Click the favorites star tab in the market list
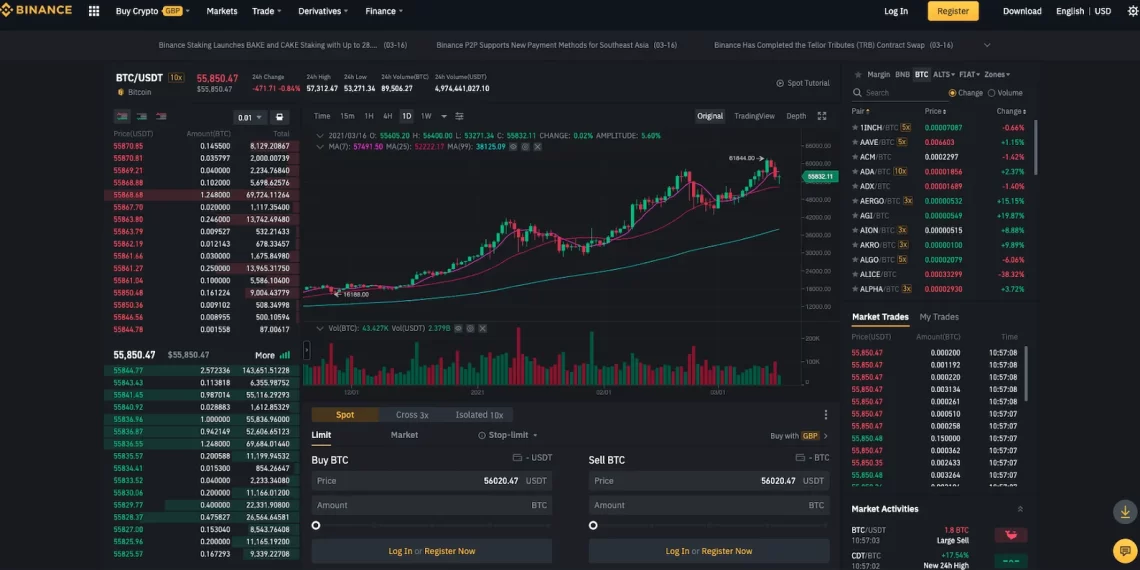The height and width of the screenshot is (570, 1140). click(858, 74)
